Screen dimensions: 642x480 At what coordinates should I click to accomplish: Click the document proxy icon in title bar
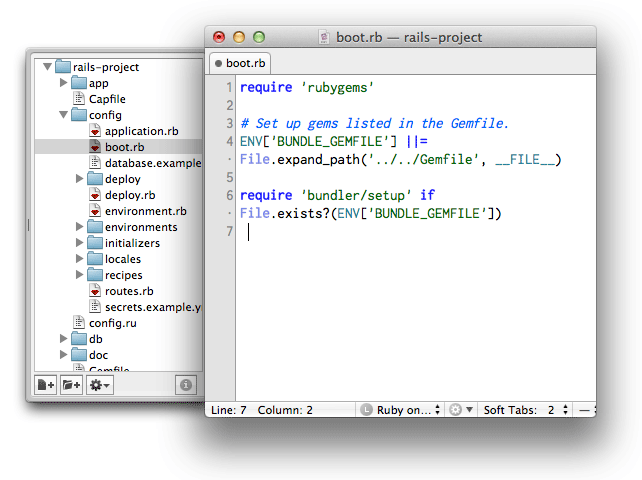[324, 37]
